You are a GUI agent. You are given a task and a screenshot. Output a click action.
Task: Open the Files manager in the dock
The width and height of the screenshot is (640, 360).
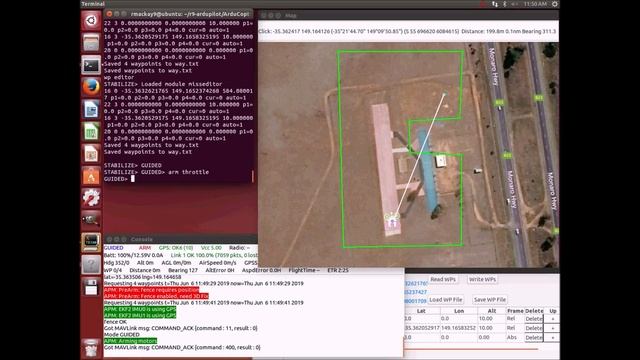click(91, 42)
